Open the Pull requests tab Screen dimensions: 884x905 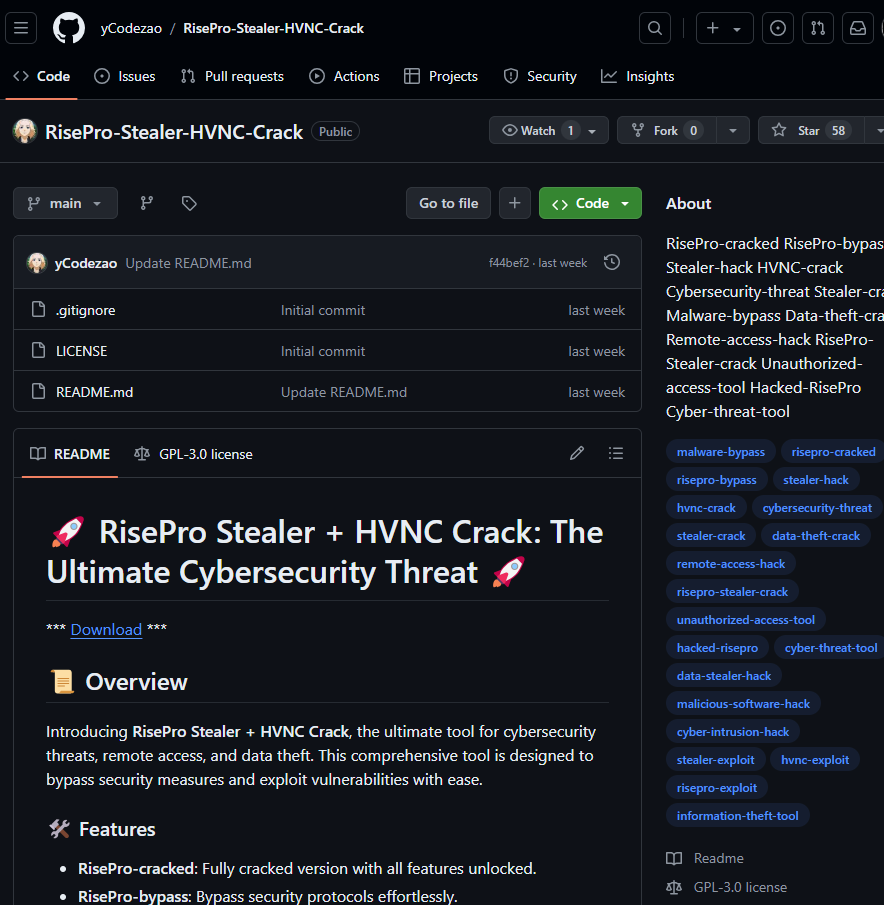pos(232,76)
